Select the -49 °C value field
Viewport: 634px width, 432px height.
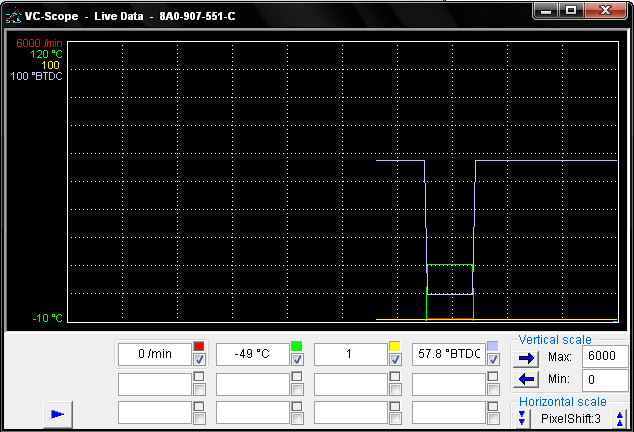click(251, 354)
